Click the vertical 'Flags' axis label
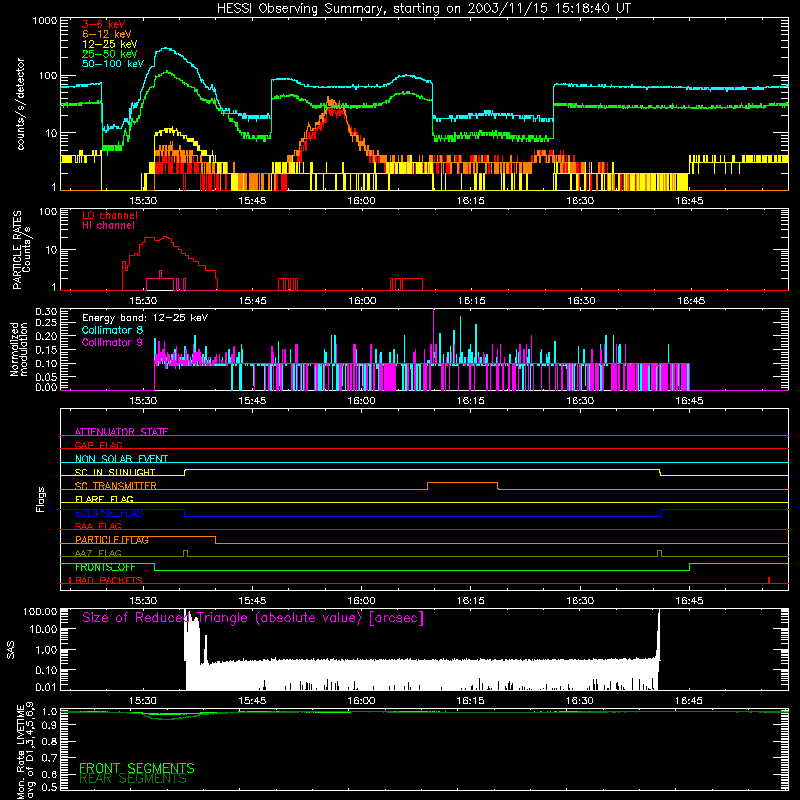 point(41,499)
